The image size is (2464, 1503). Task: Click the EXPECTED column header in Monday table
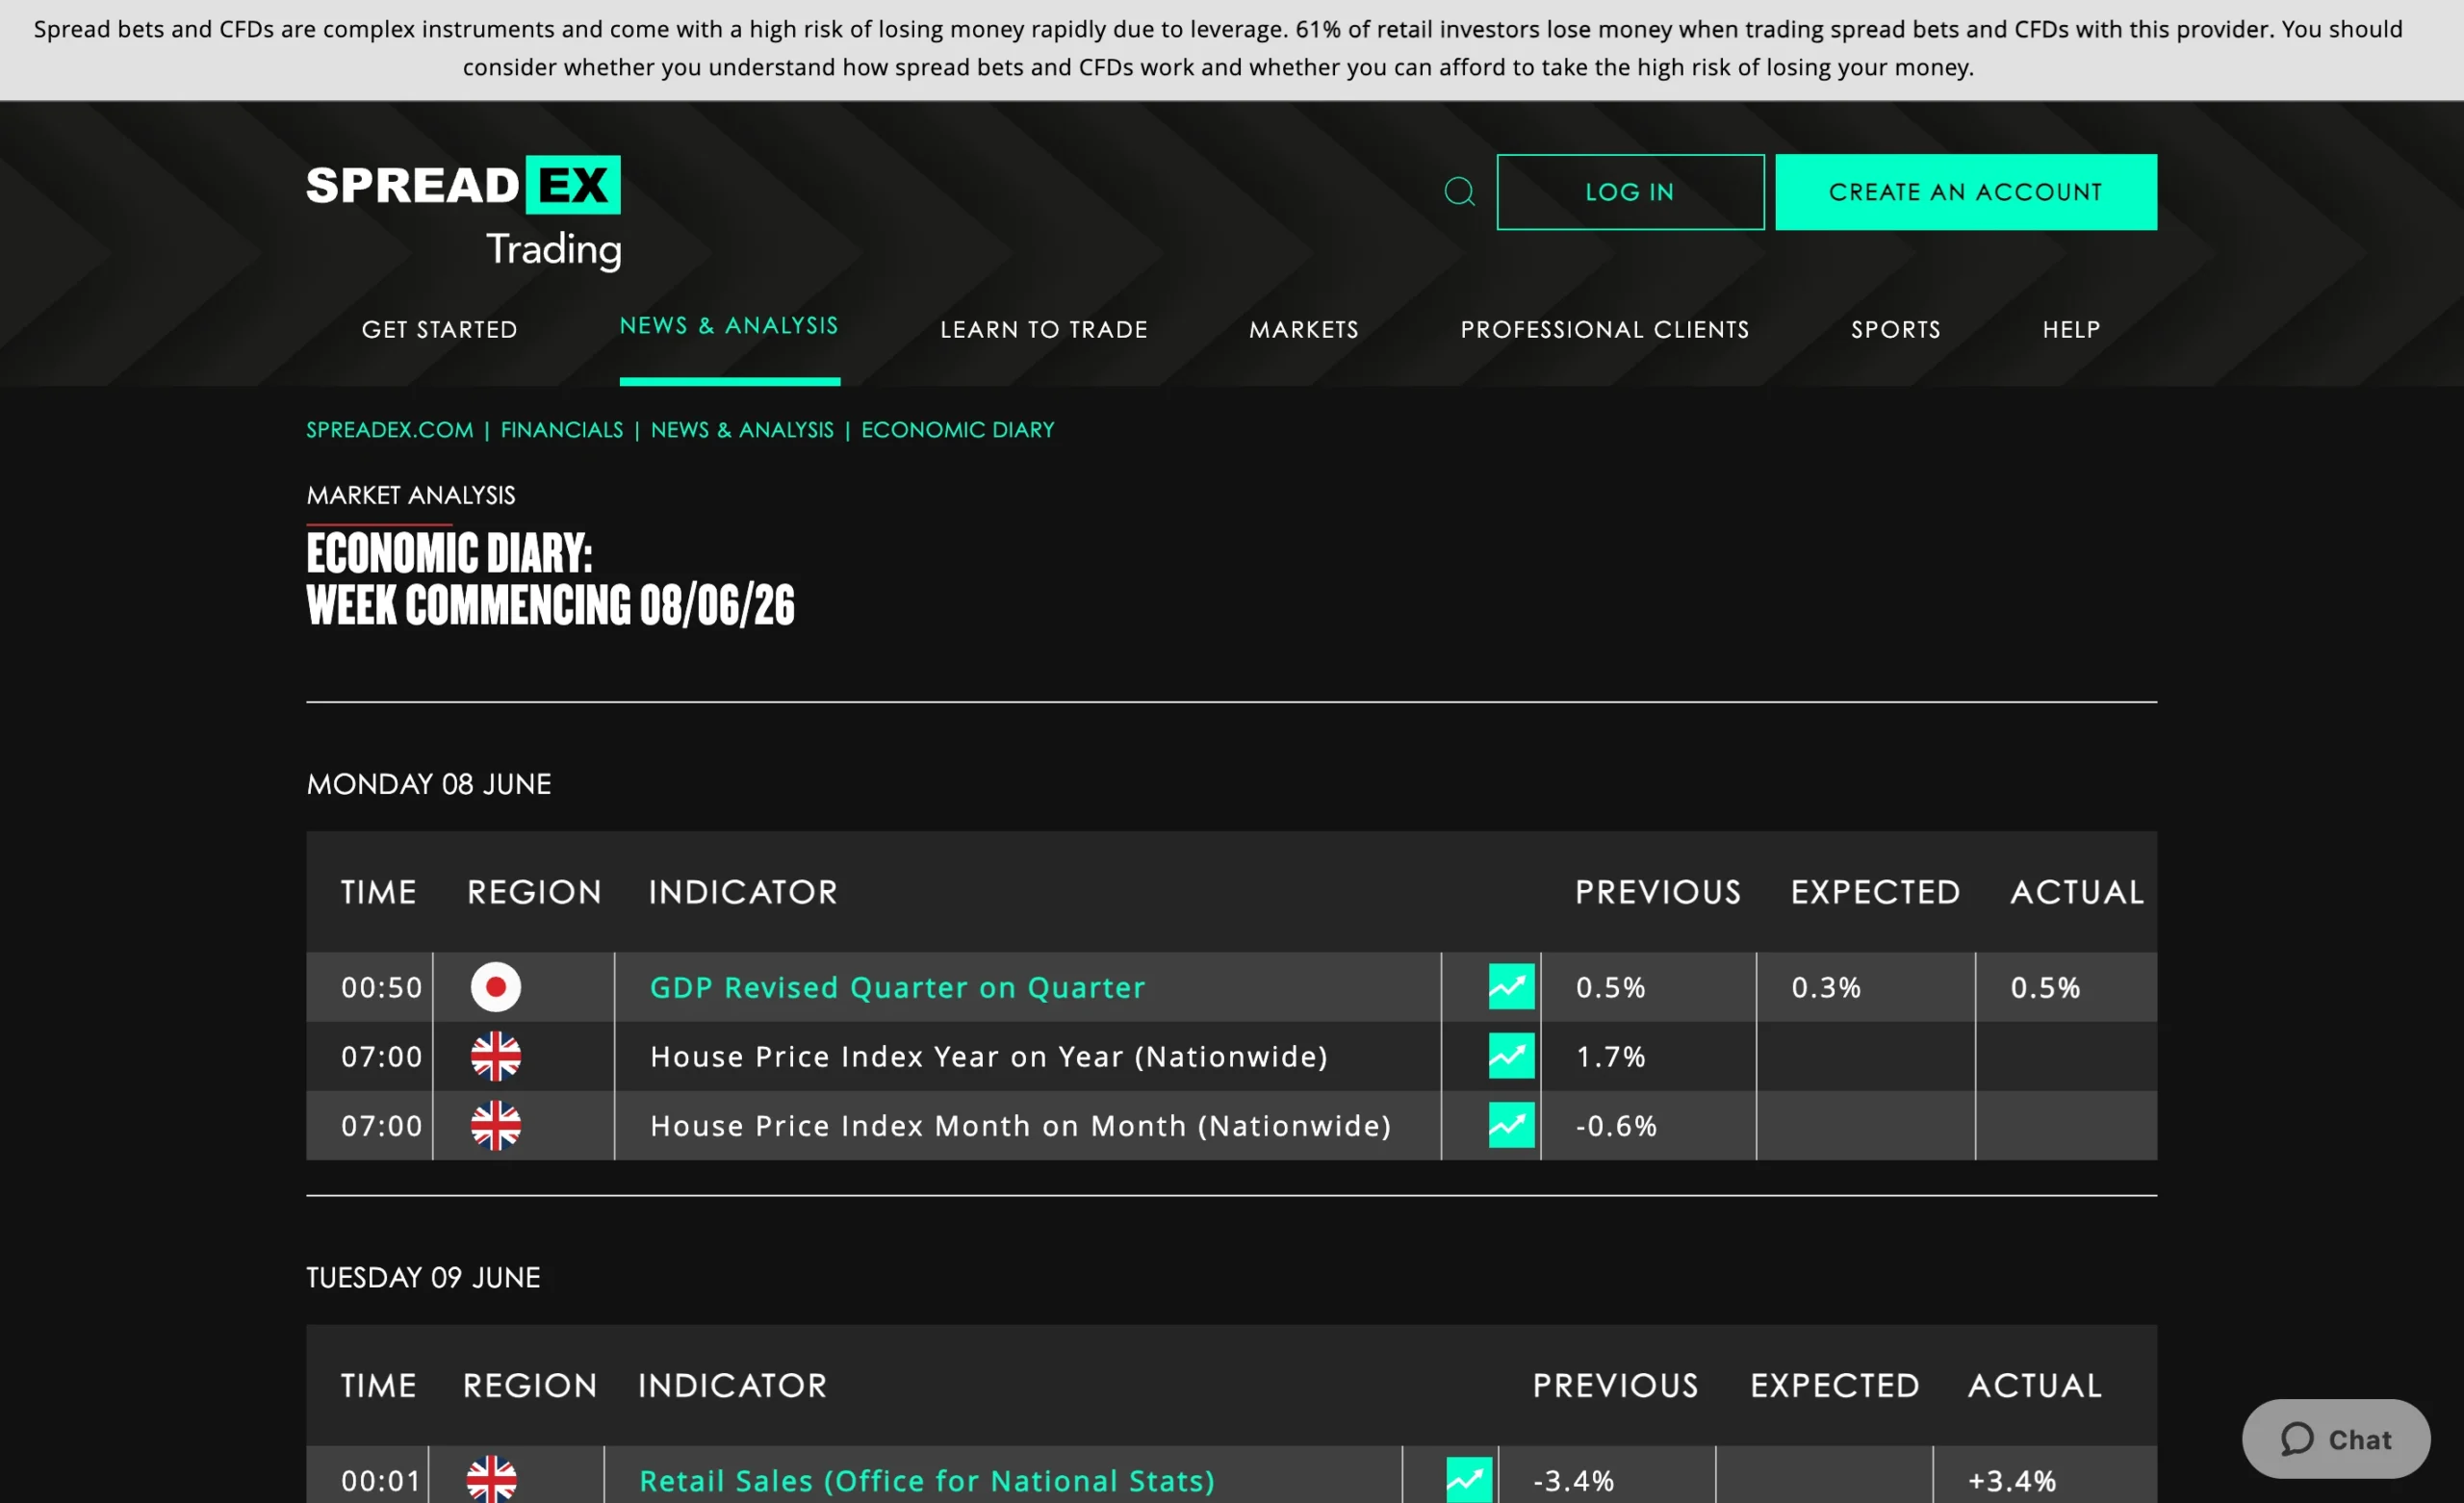click(1875, 892)
